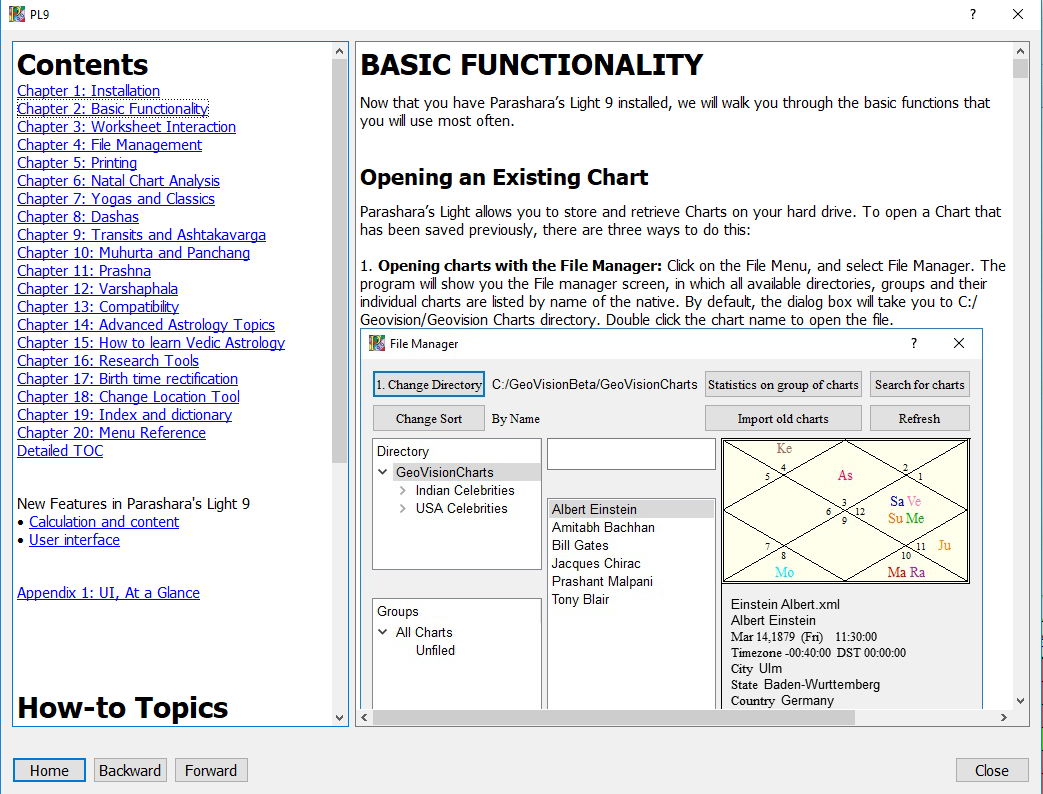Open Chapter 5: Printing link
Screen dimensions: 1043x794
pos(77,163)
